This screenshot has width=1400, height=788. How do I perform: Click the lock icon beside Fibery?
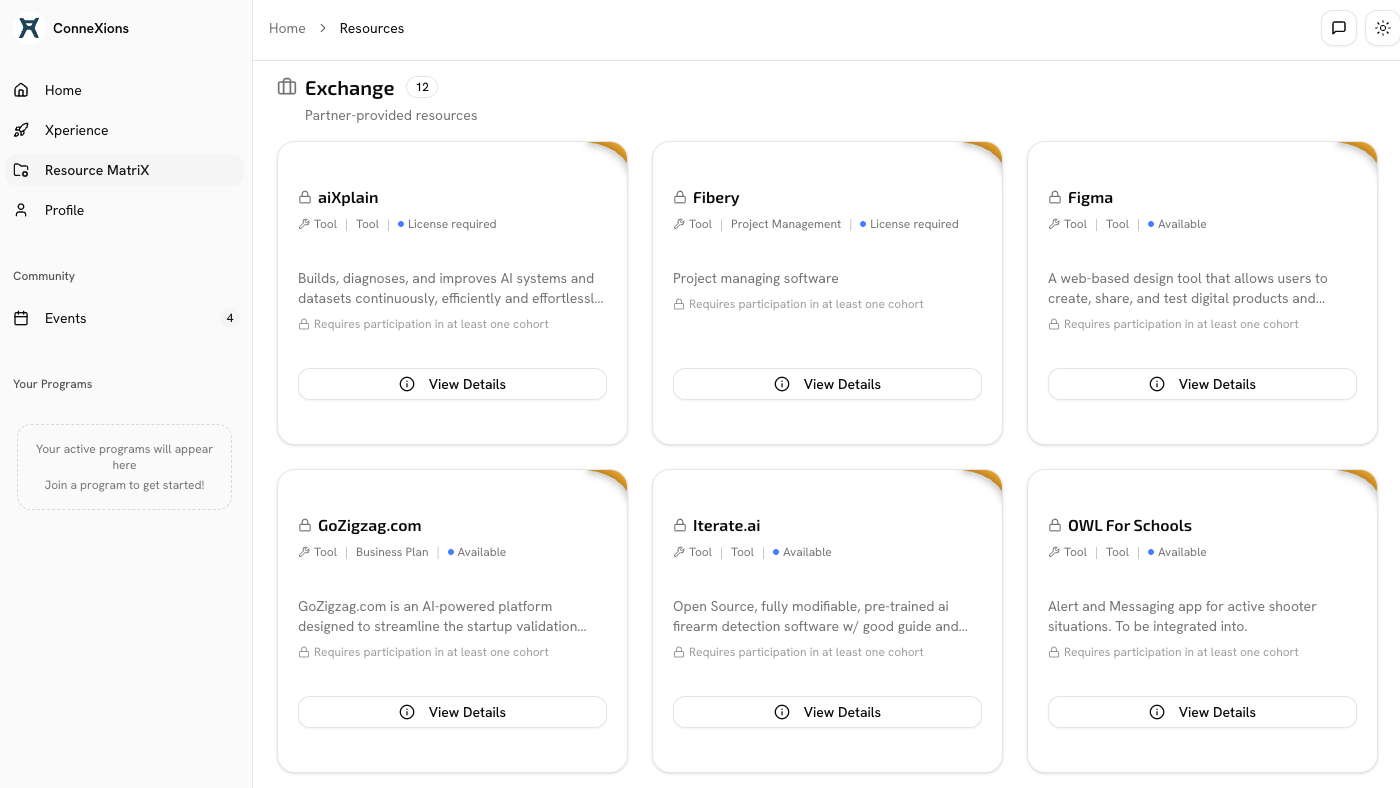(680, 198)
